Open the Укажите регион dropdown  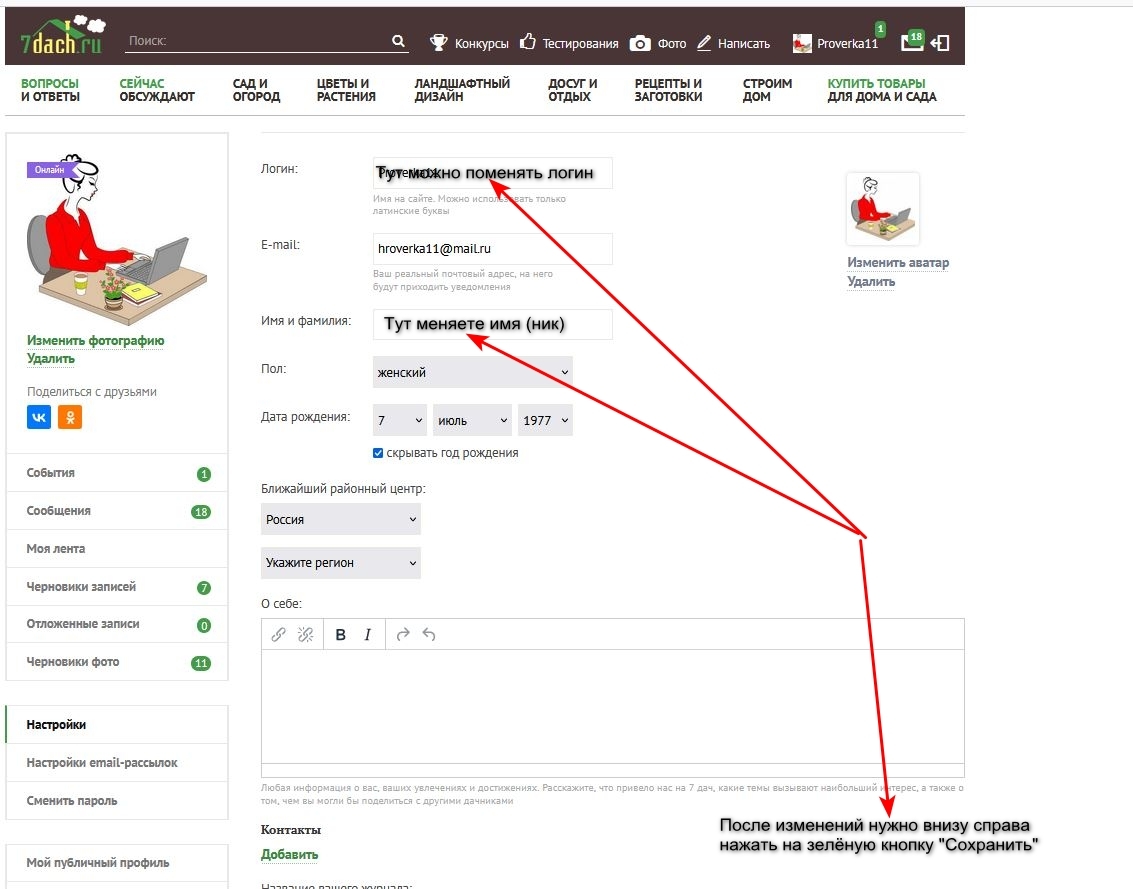pyautogui.click(x=340, y=563)
